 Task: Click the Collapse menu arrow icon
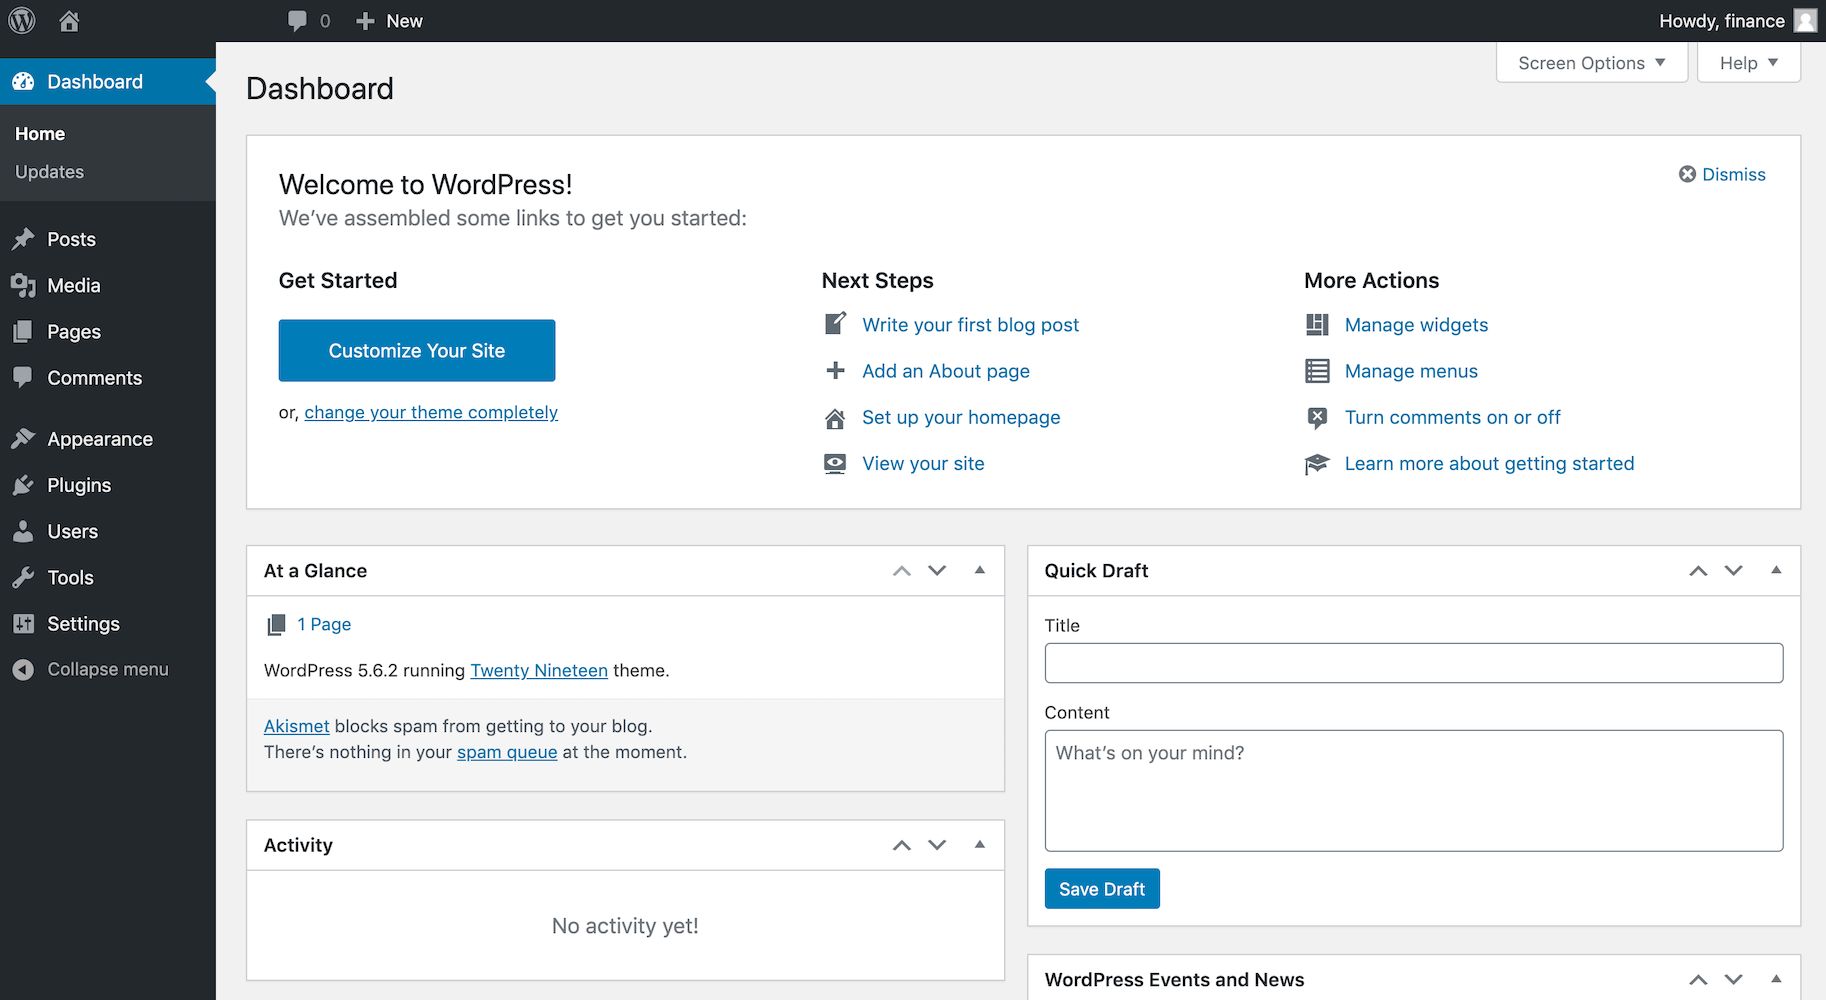(23, 669)
